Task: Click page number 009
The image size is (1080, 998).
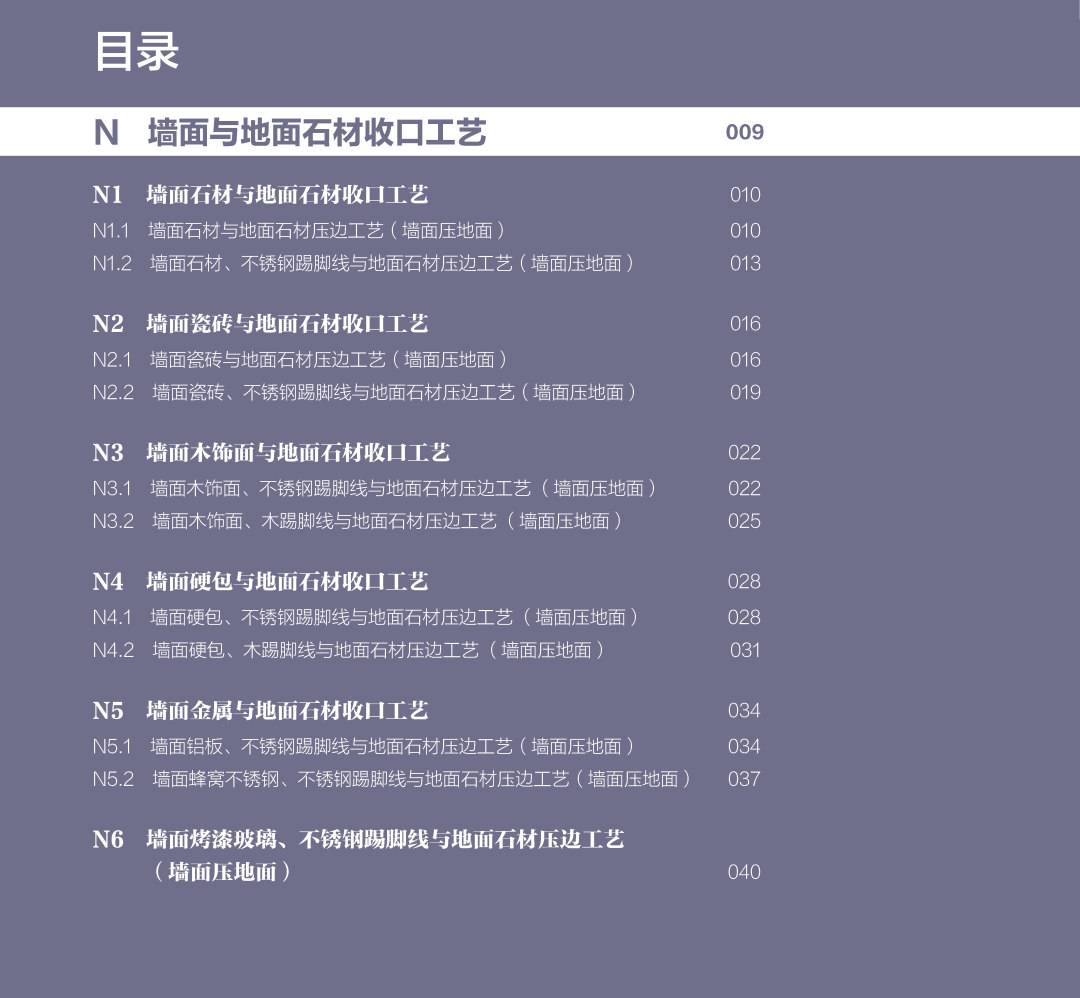Action: point(745,132)
